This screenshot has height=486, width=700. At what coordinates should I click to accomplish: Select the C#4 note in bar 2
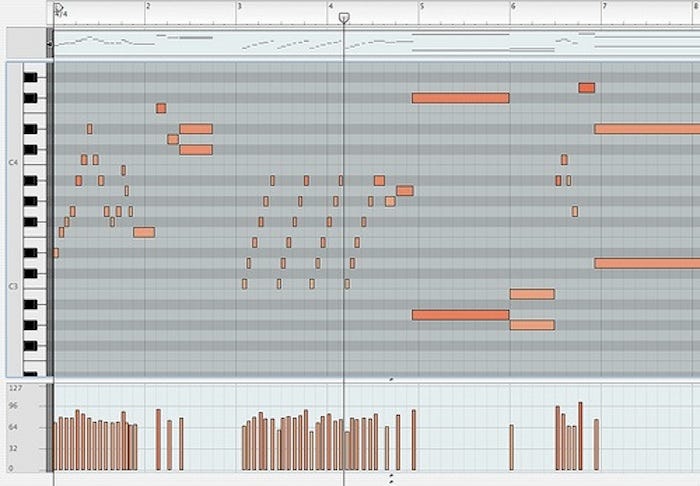(196, 150)
